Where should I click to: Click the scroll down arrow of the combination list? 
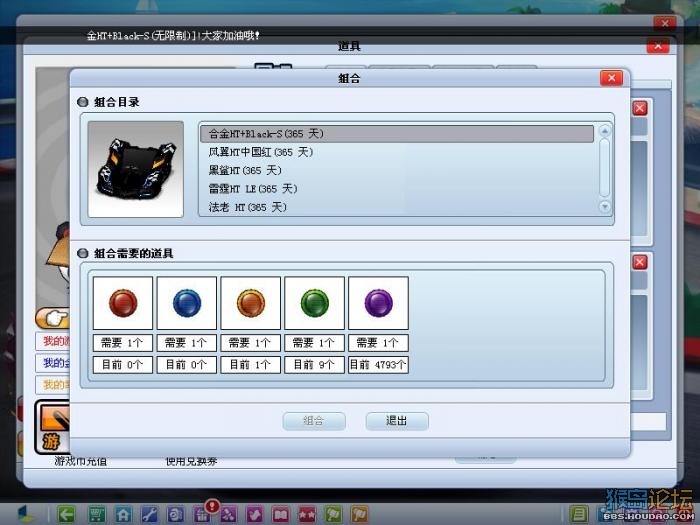604,207
